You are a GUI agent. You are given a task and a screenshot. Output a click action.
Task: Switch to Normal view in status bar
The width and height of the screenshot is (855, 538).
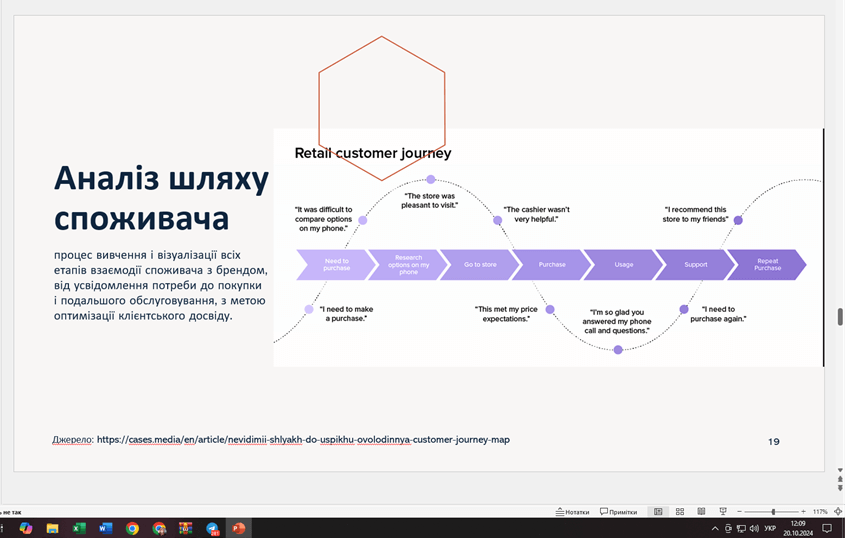point(658,511)
